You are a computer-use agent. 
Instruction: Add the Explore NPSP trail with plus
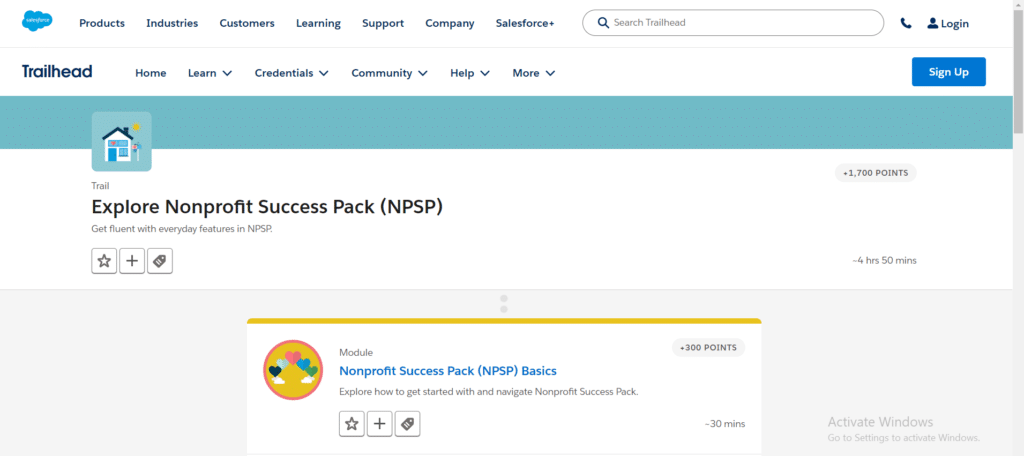(x=132, y=261)
